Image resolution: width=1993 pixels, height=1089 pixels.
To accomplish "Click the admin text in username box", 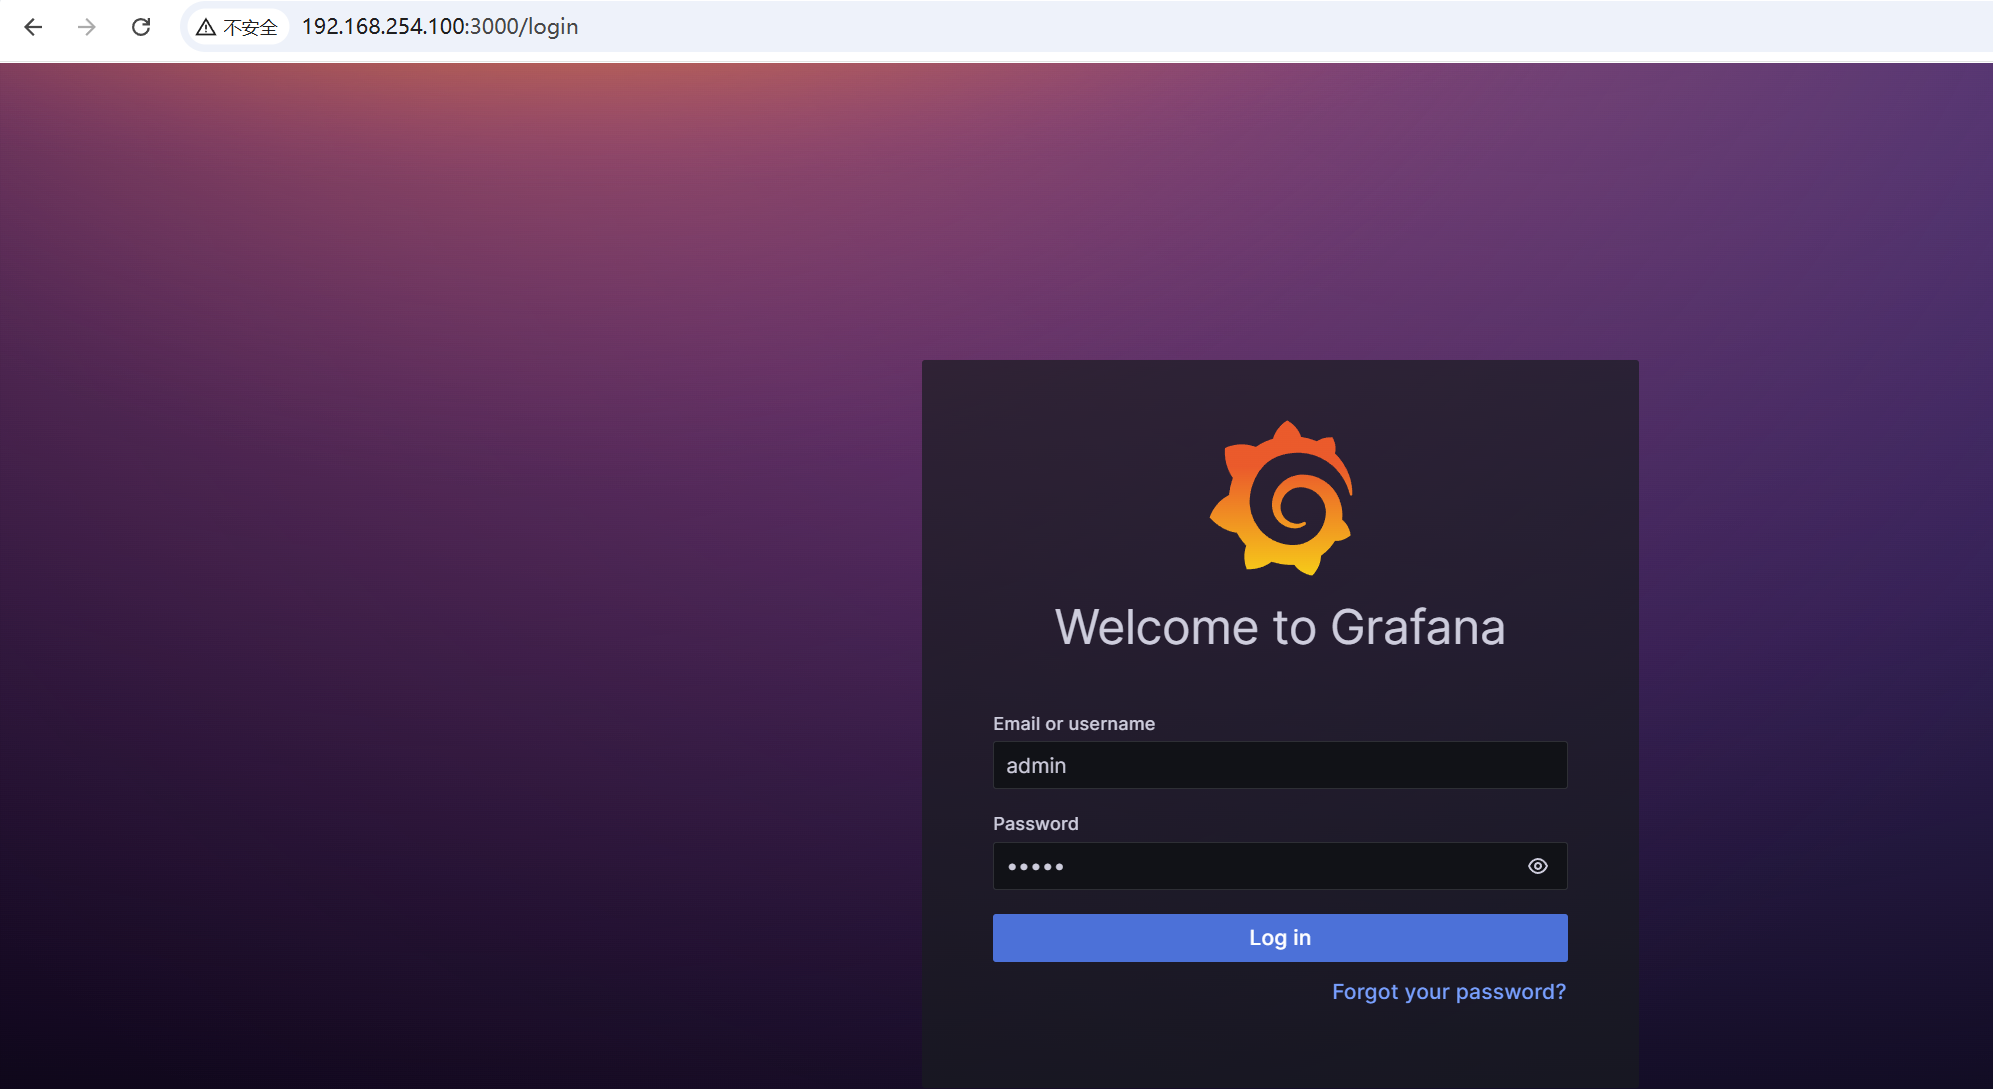I will click(x=1036, y=765).
